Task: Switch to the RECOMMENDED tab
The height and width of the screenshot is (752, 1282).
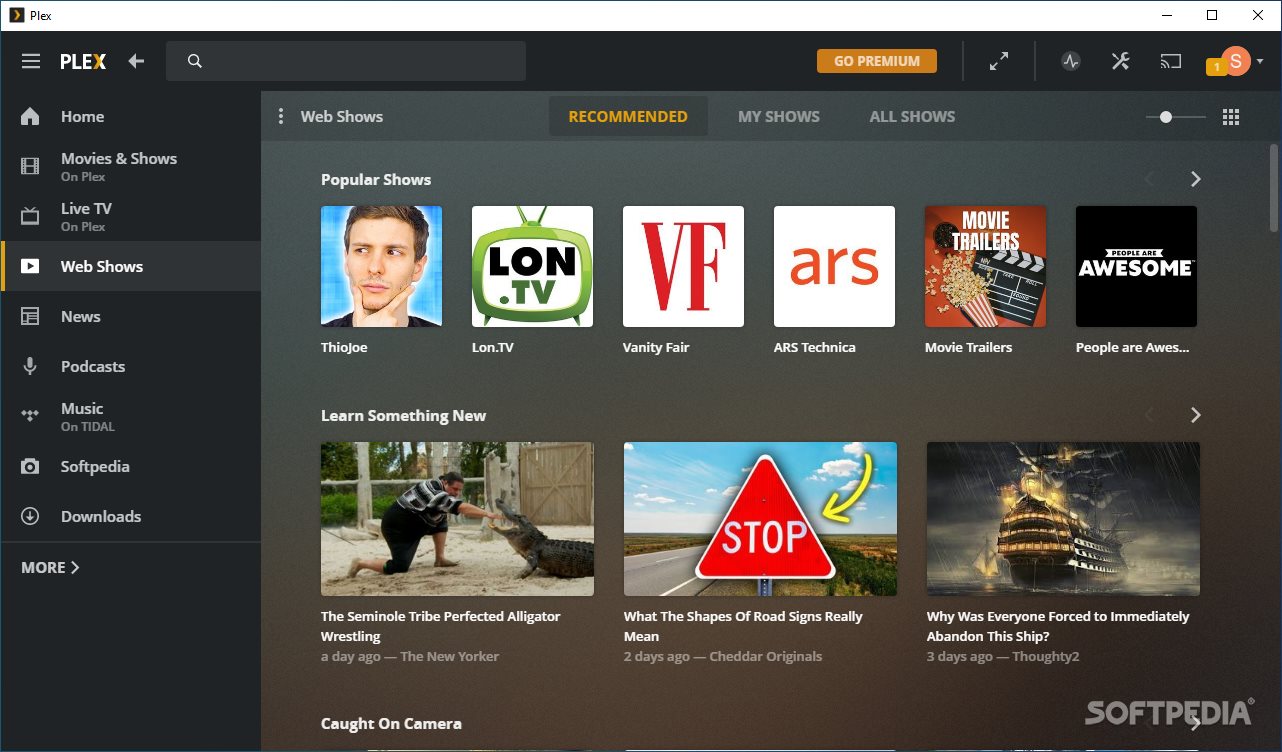Action: (628, 116)
